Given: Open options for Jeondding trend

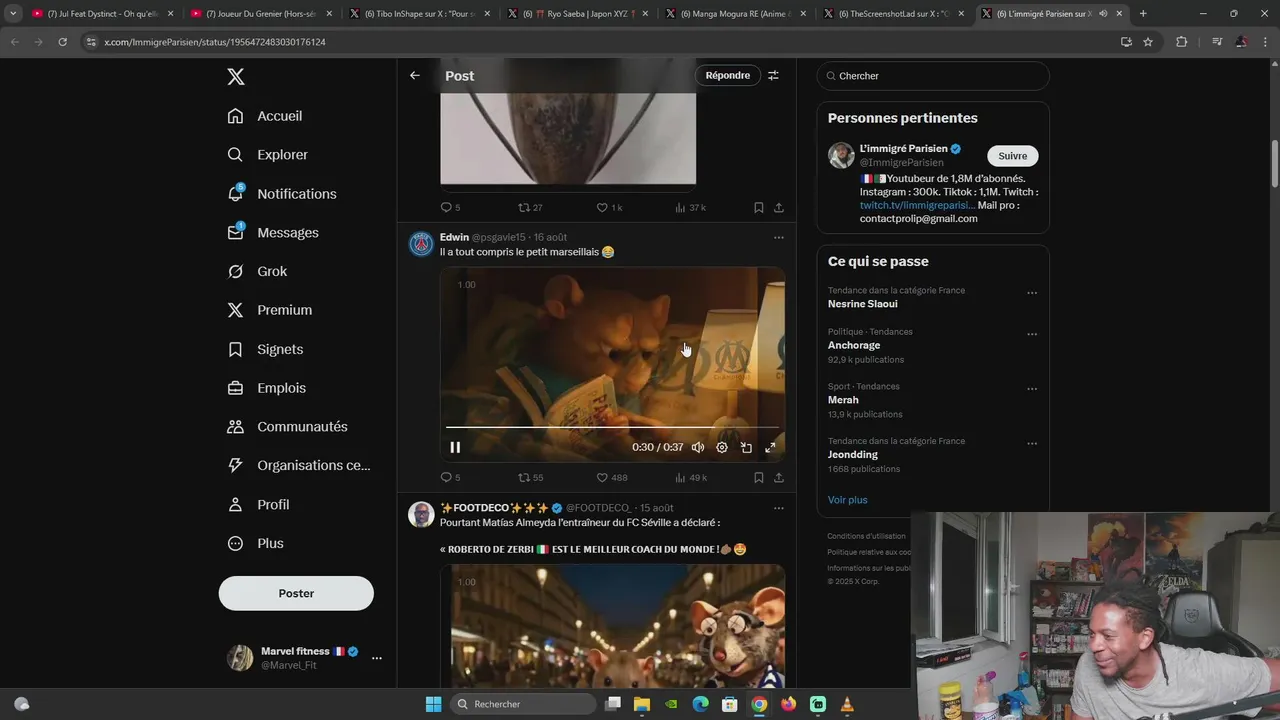Looking at the screenshot, I should [x=1032, y=444].
